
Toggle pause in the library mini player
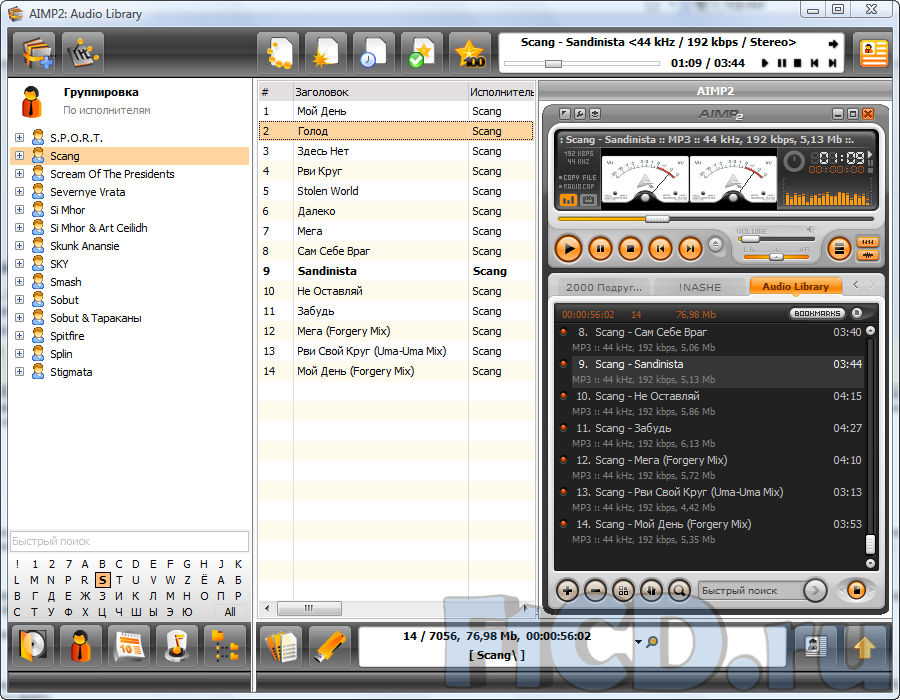click(x=782, y=63)
